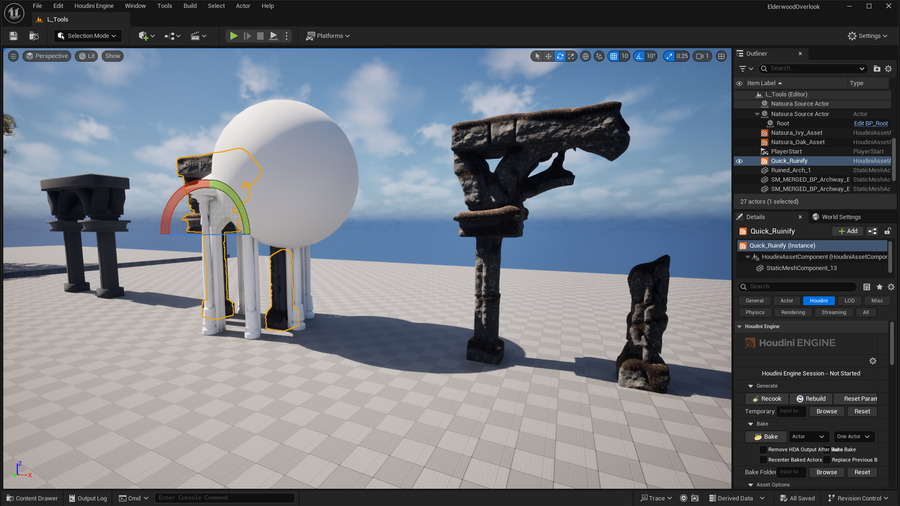The width and height of the screenshot is (900, 506).
Task: Open the Actor menu
Action: point(243,6)
